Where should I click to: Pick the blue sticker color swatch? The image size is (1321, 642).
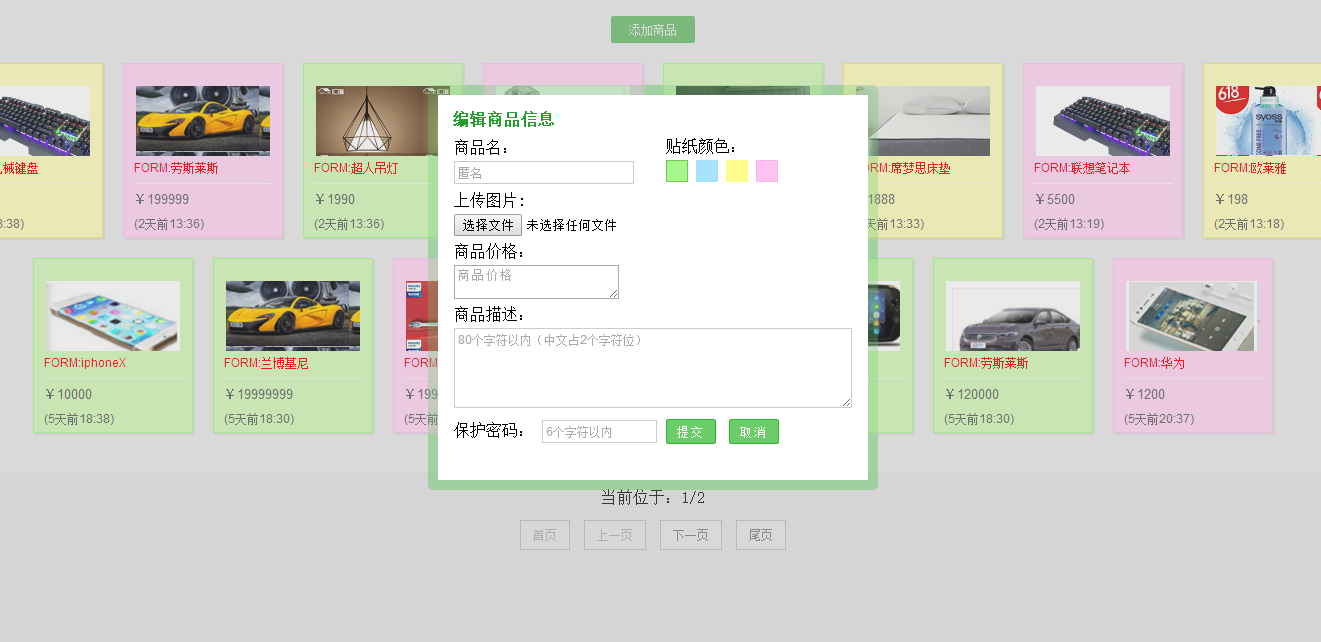point(707,171)
